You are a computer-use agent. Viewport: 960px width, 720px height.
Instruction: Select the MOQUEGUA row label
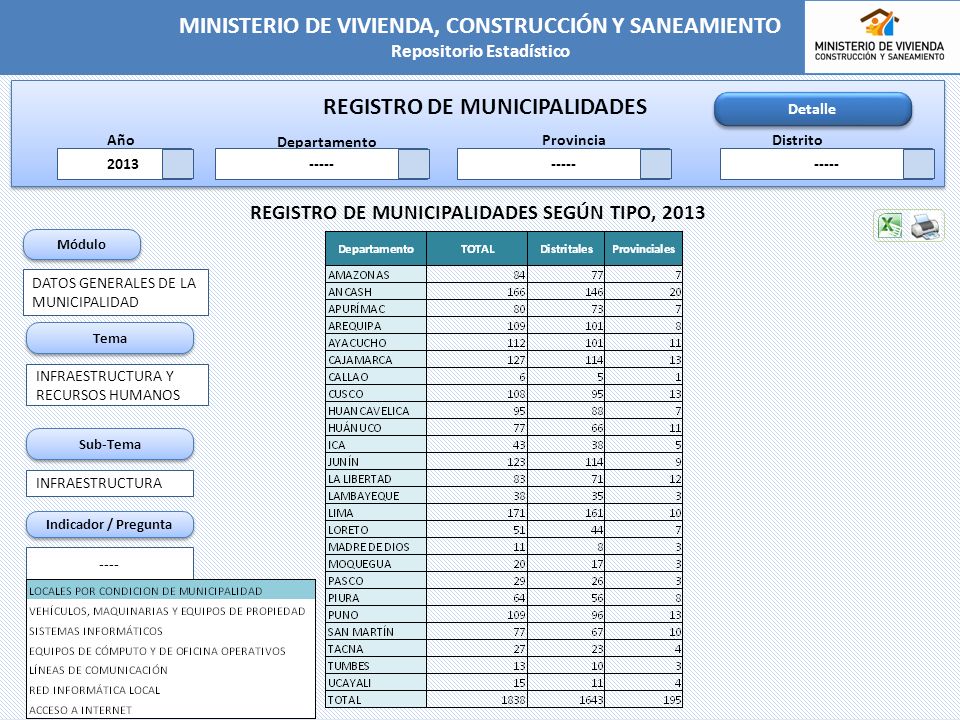pyautogui.click(x=359, y=564)
